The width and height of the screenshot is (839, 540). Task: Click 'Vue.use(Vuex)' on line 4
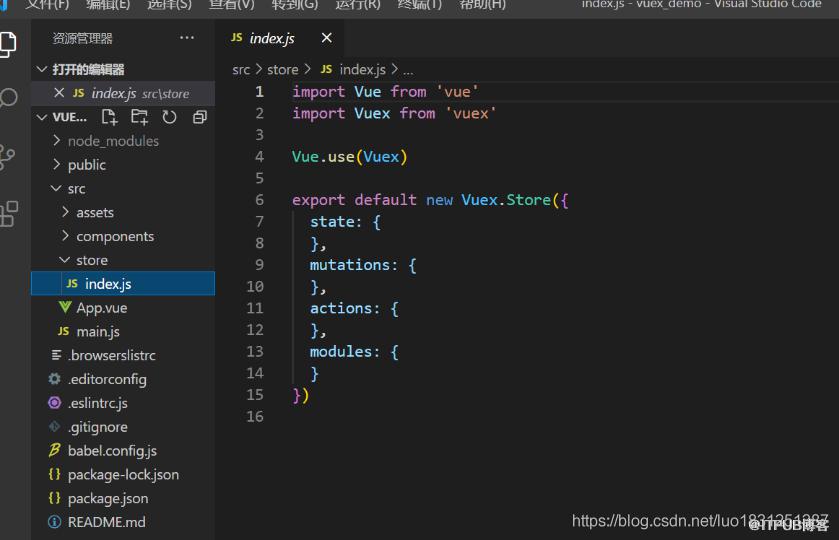click(349, 157)
